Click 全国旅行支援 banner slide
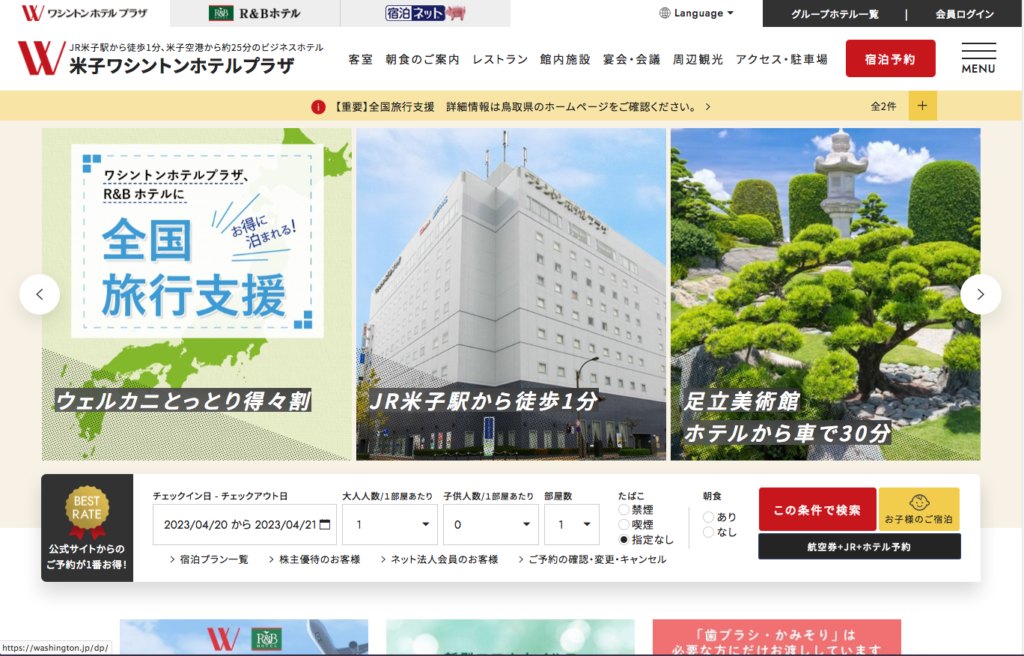The height and width of the screenshot is (656, 1024). pyautogui.click(x=197, y=294)
